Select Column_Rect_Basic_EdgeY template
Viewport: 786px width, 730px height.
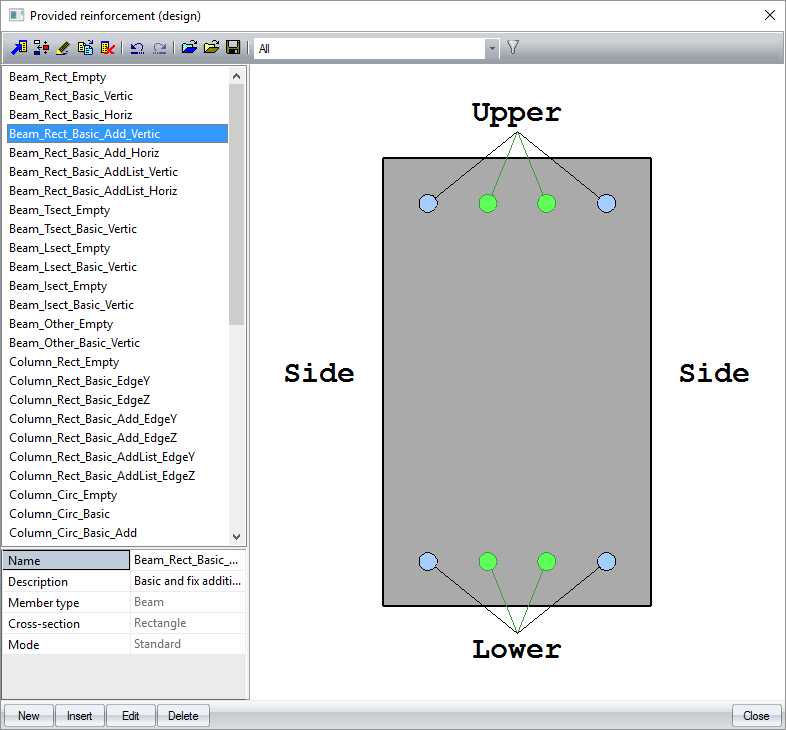[118, 381]
